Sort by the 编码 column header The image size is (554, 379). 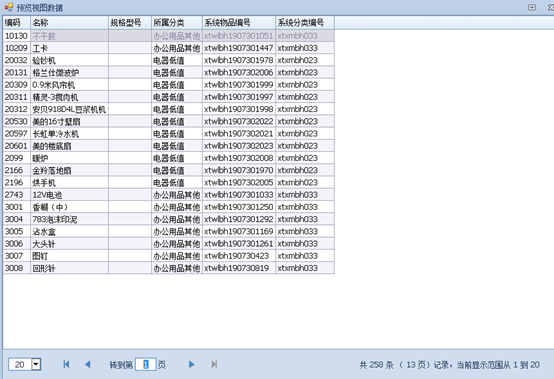coord(17,23)
